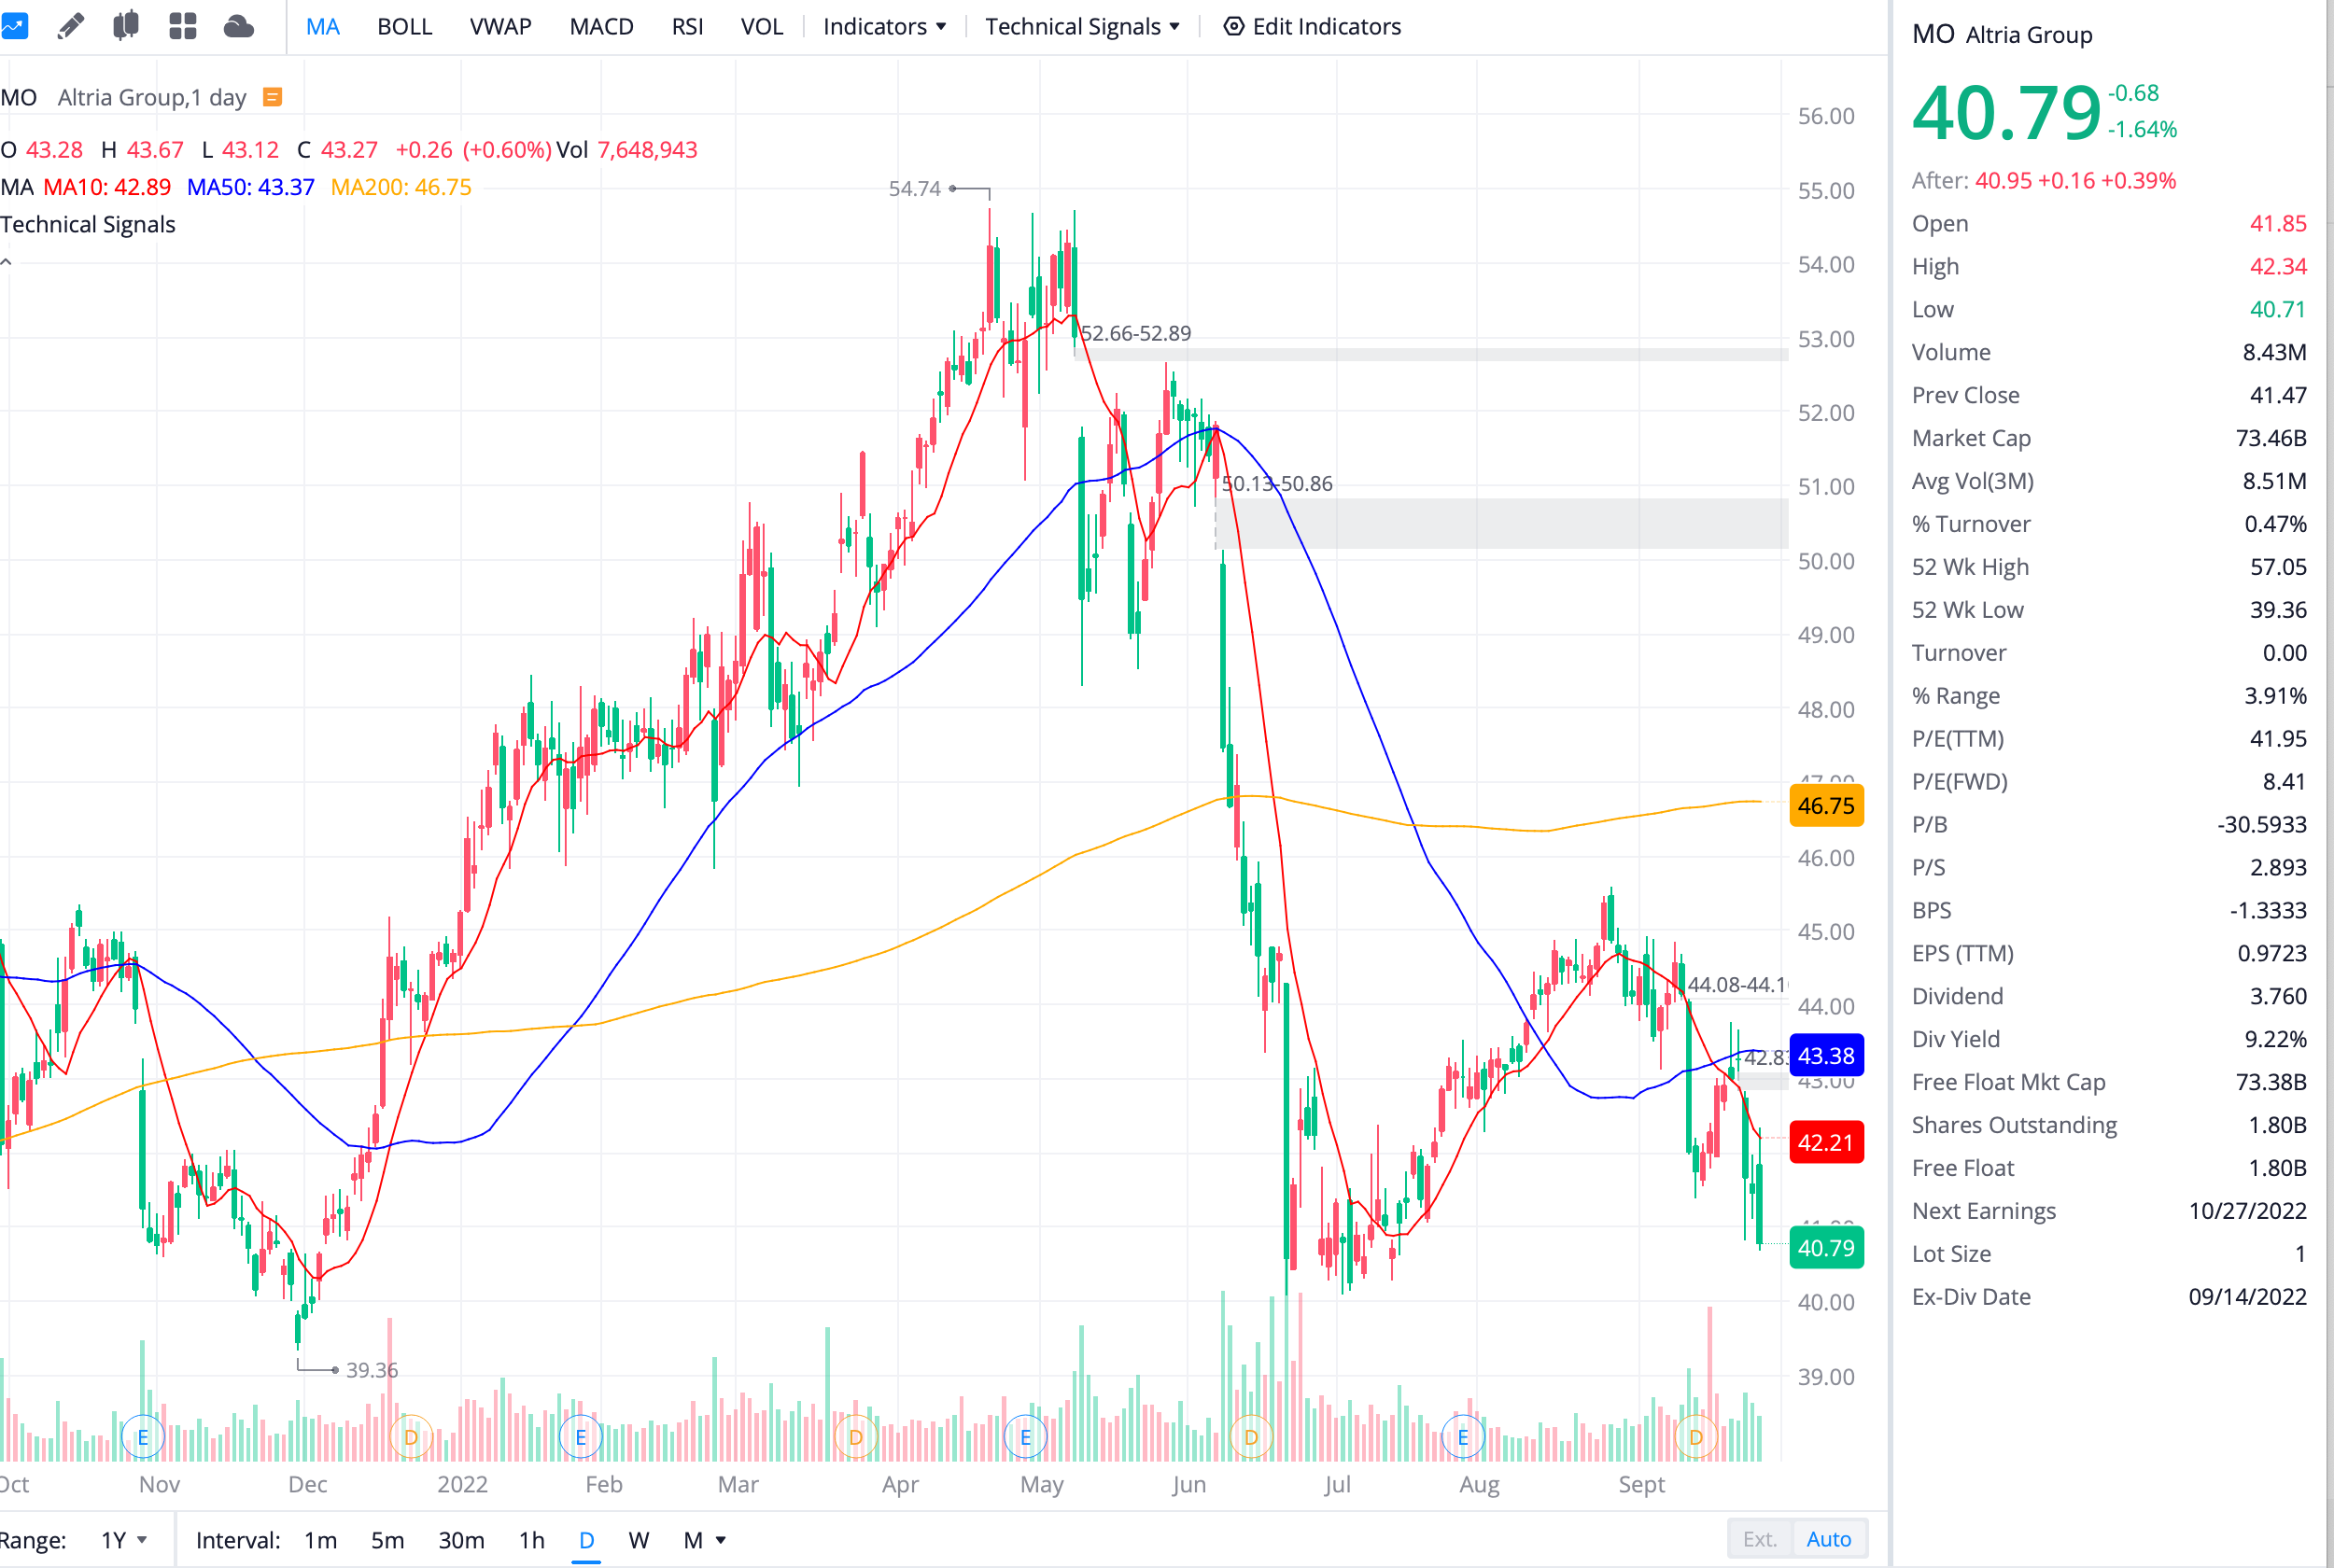Select the 30m interval
Screen dimensions: 2334x1568
[461, 1540]
